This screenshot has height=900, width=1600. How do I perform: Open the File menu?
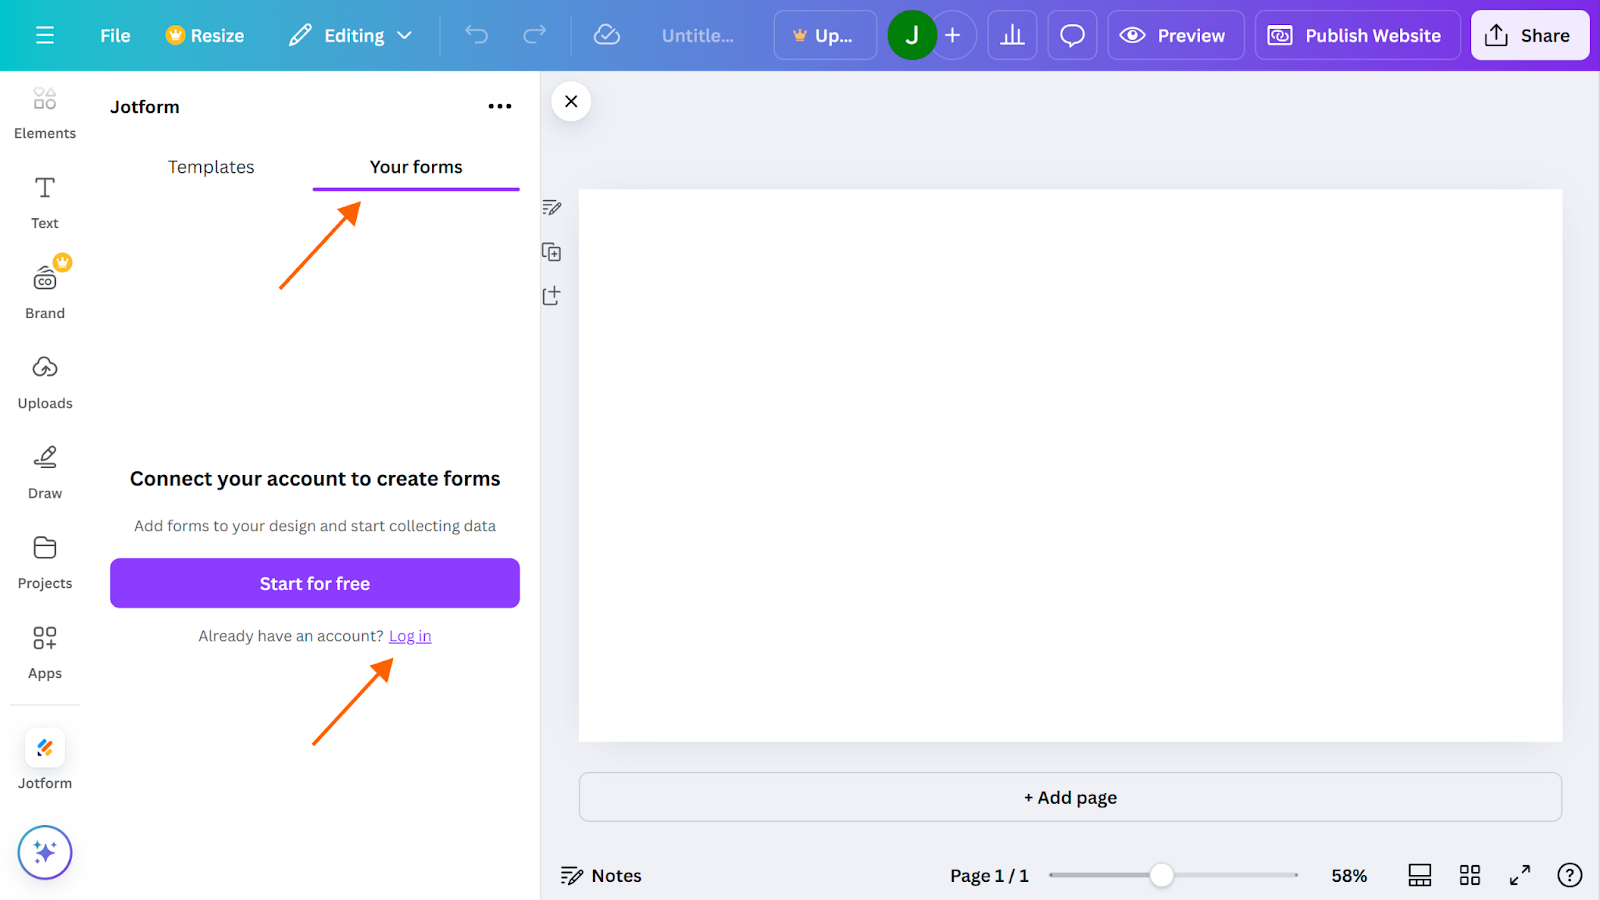(x=114, y=35)
